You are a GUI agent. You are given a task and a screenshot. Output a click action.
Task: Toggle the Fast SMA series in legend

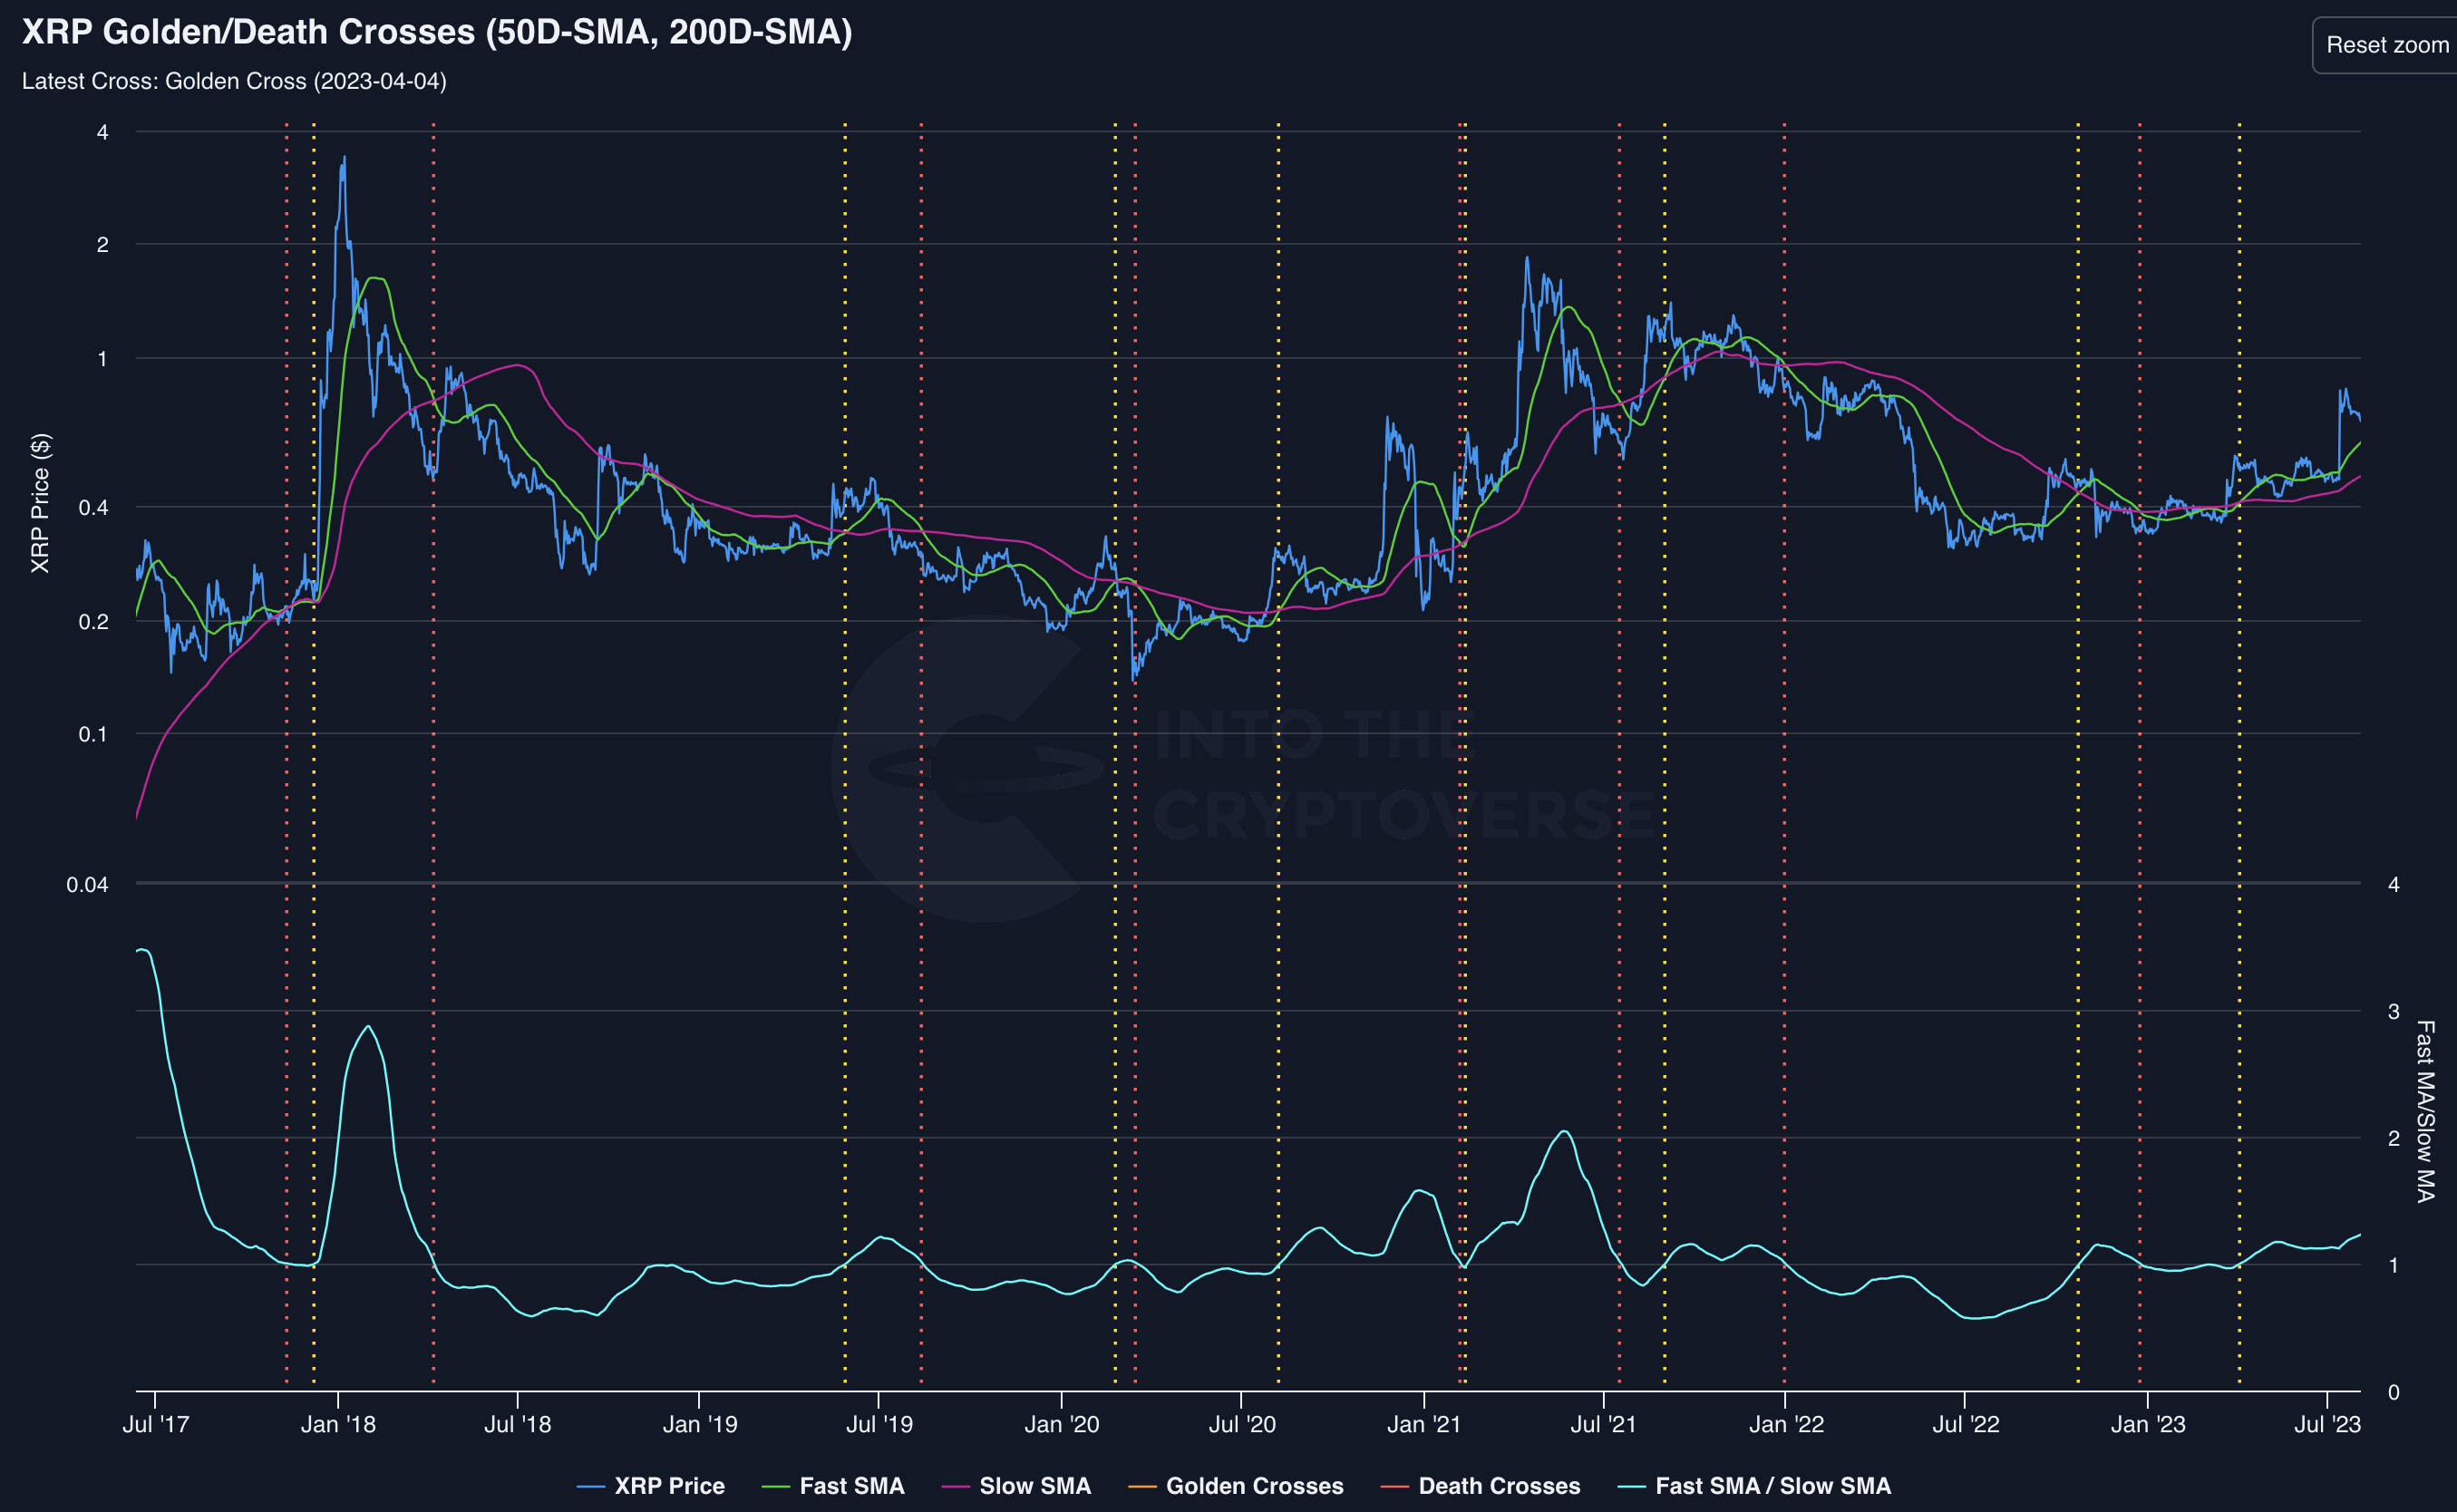pyautogui.click(x=851, y=1486)
